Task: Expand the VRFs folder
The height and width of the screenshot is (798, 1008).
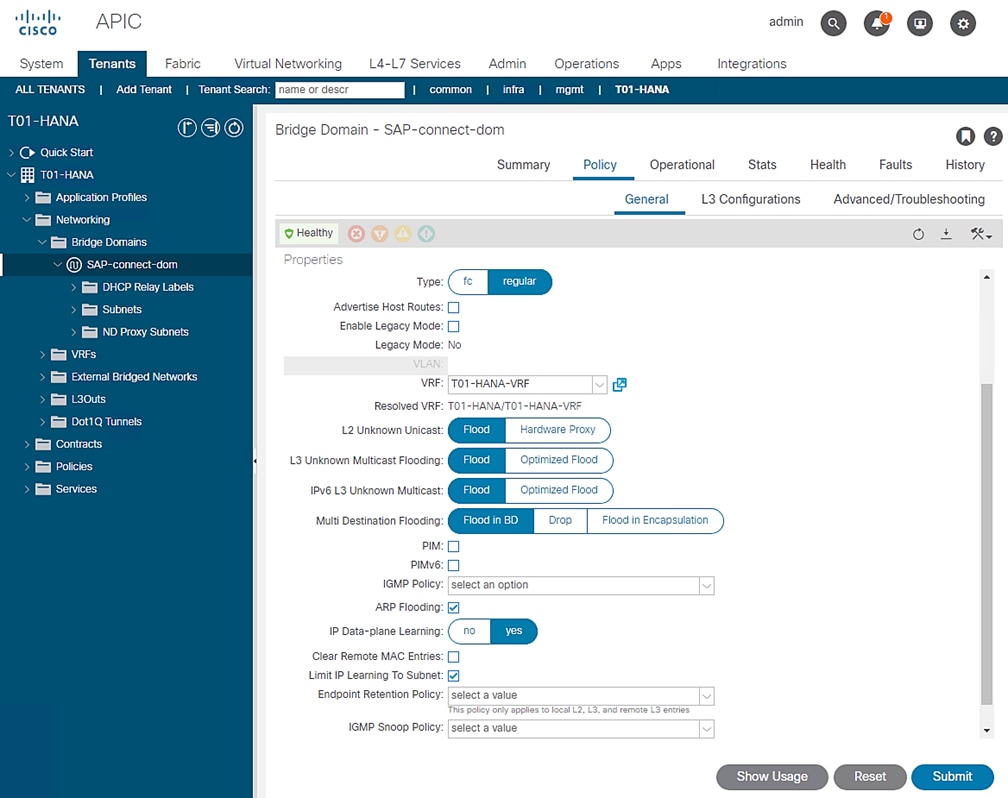Action: (x=42, y=355)
